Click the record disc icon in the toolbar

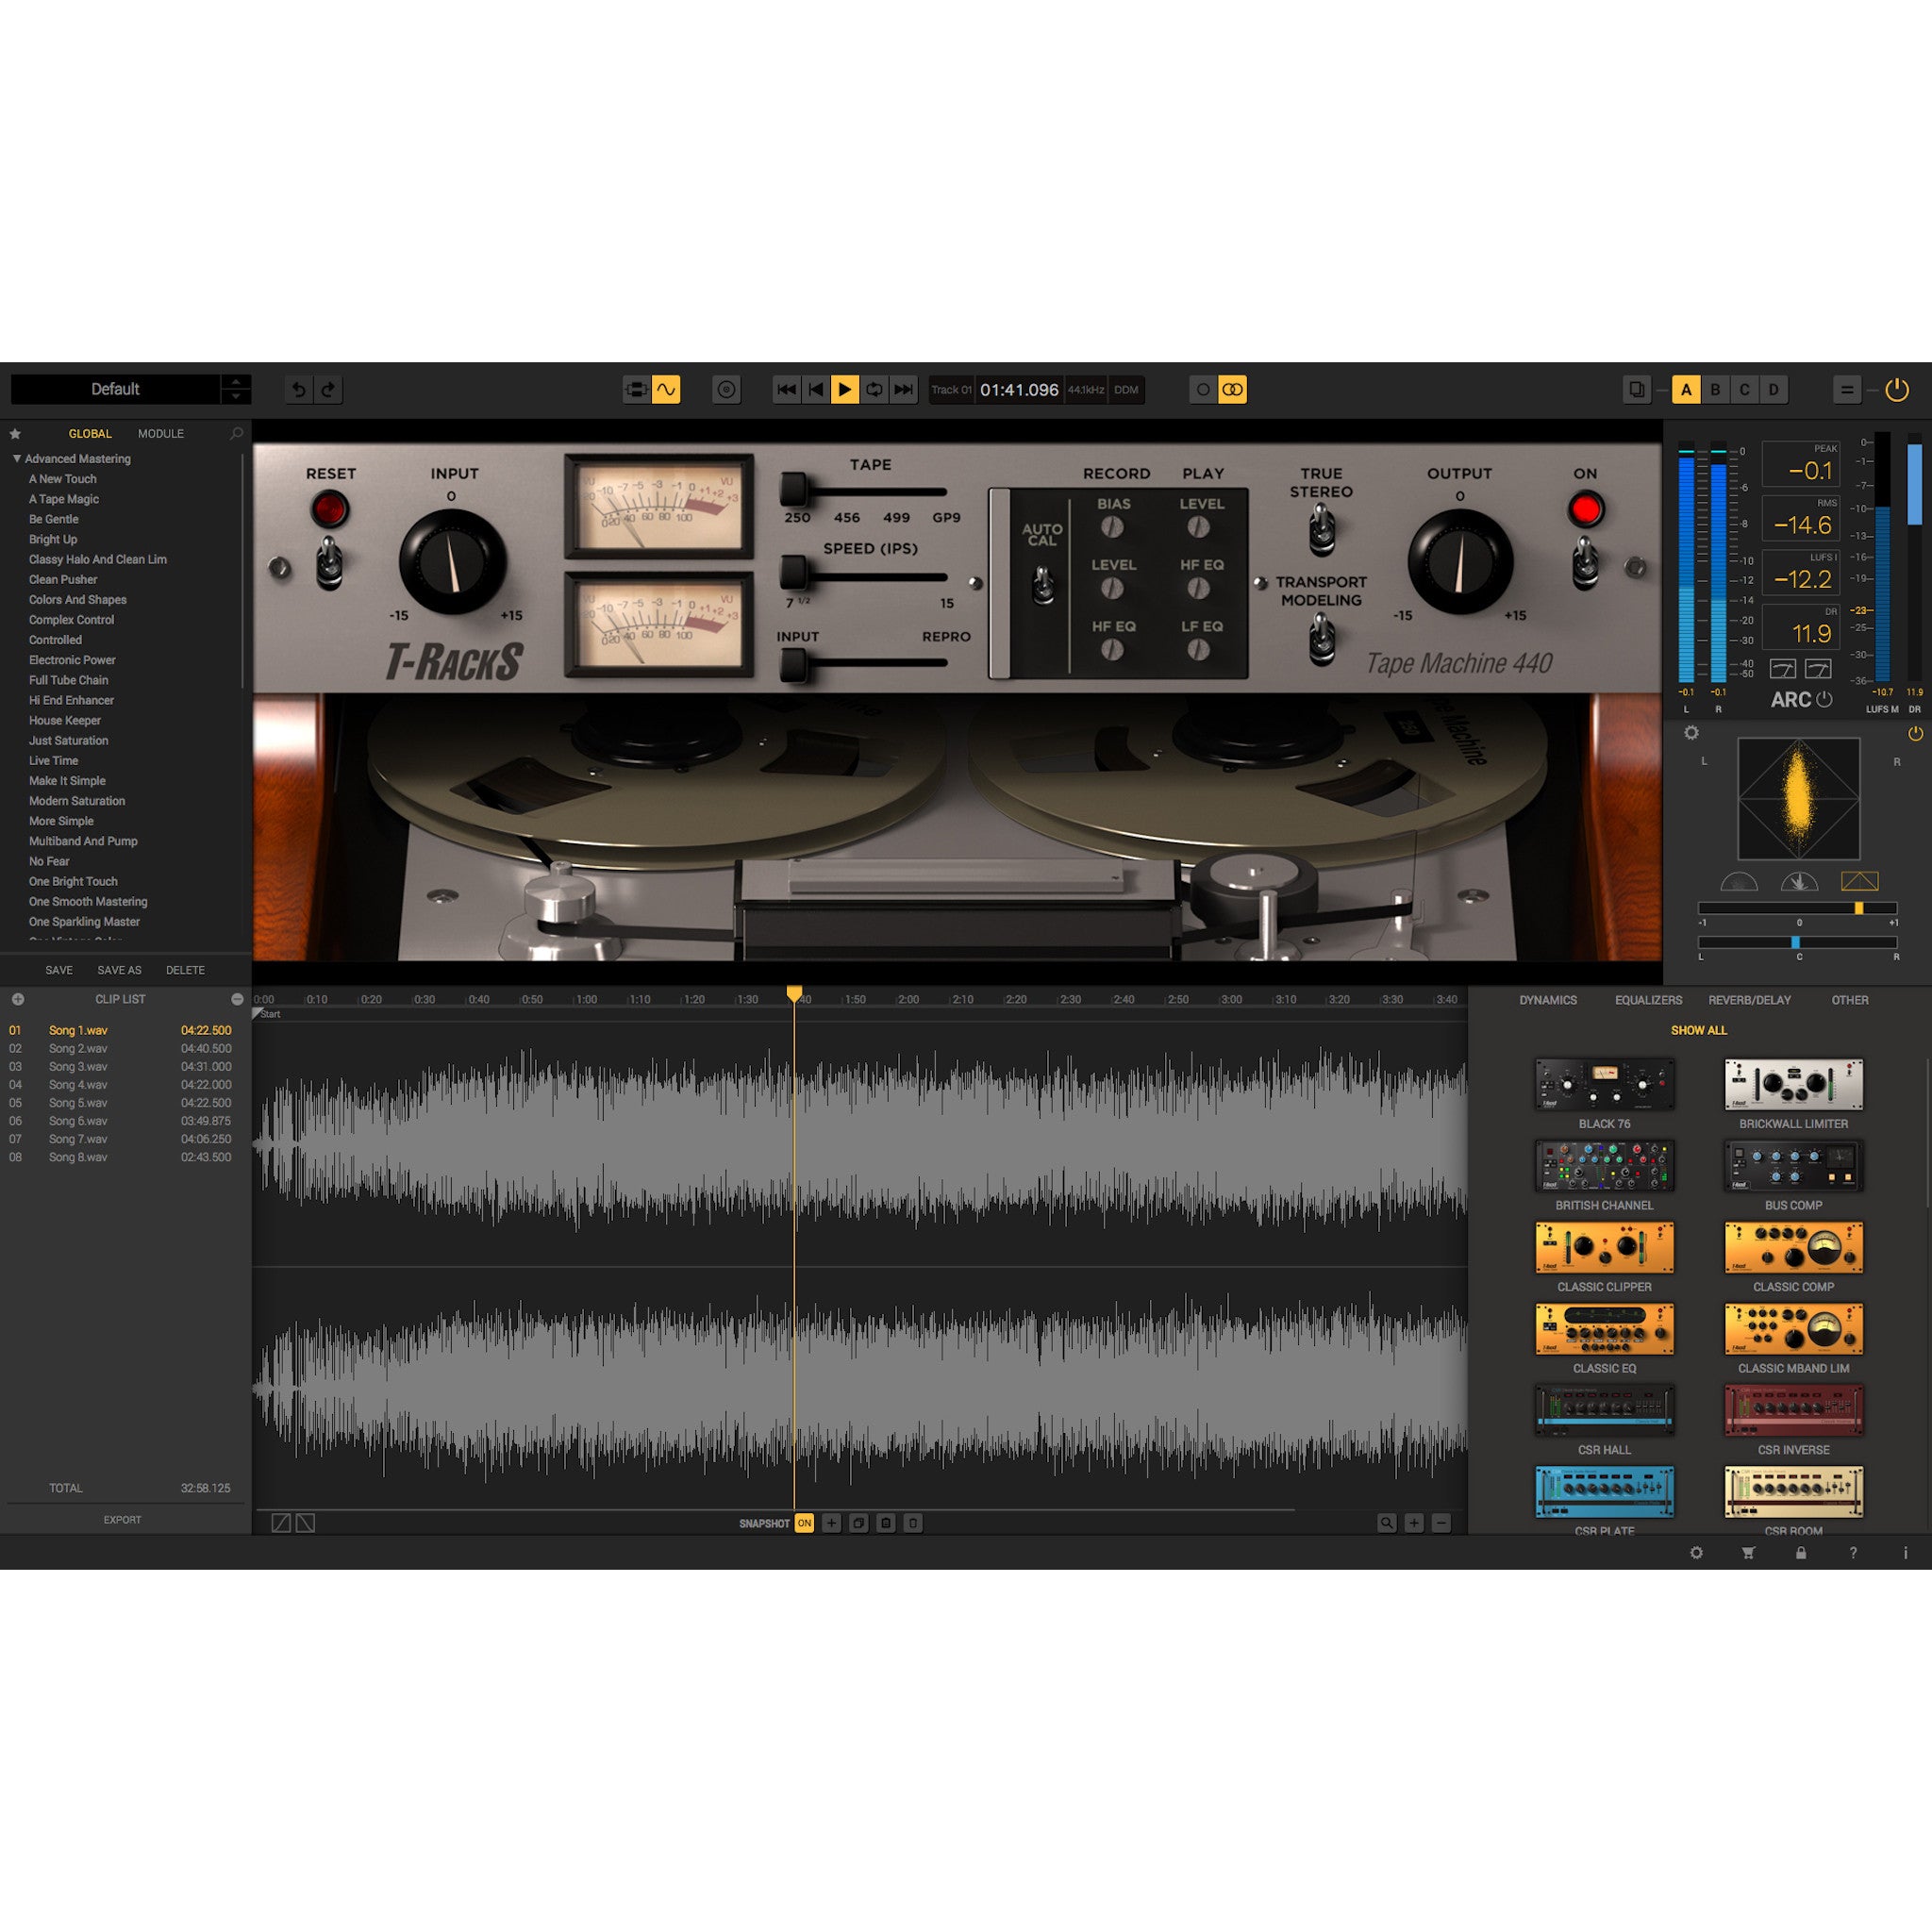[x=727, y=389]
